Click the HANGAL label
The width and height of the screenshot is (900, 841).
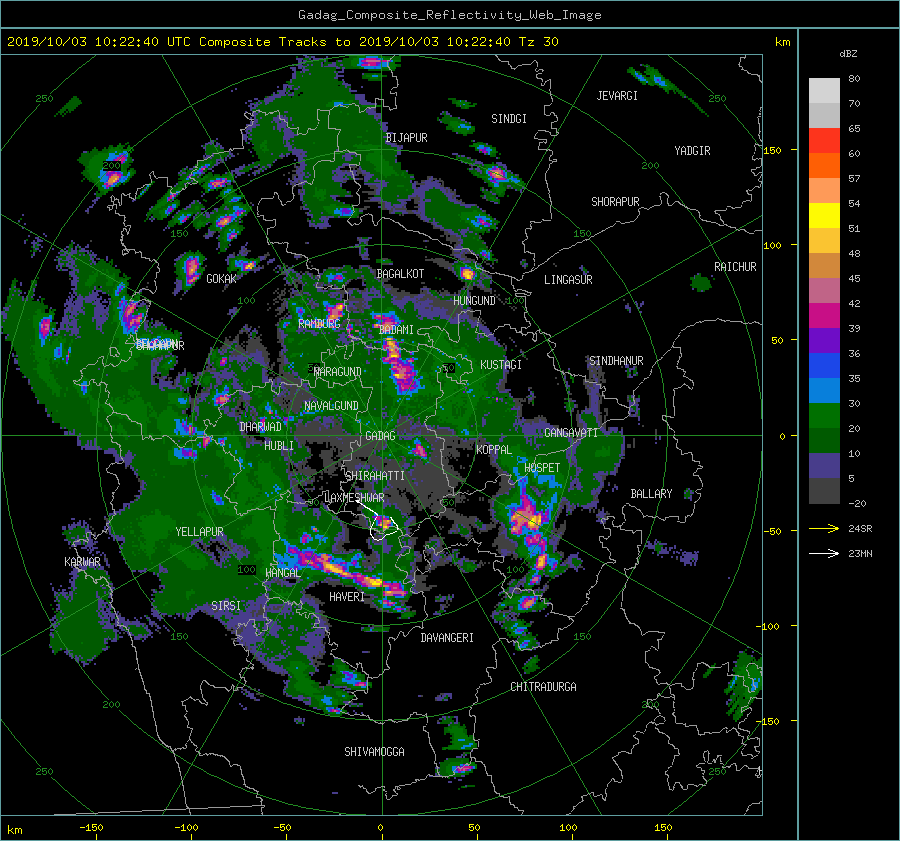pos(282,573)
